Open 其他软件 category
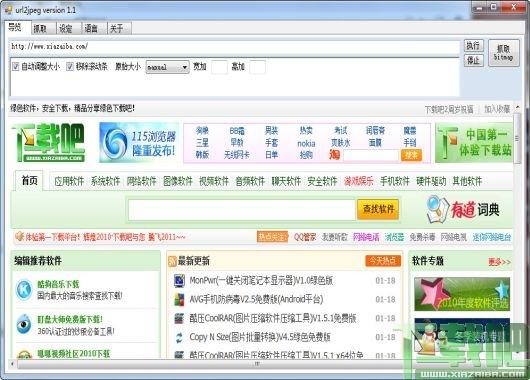The height and width of the screenshot is (380, 530). point(467,181)
